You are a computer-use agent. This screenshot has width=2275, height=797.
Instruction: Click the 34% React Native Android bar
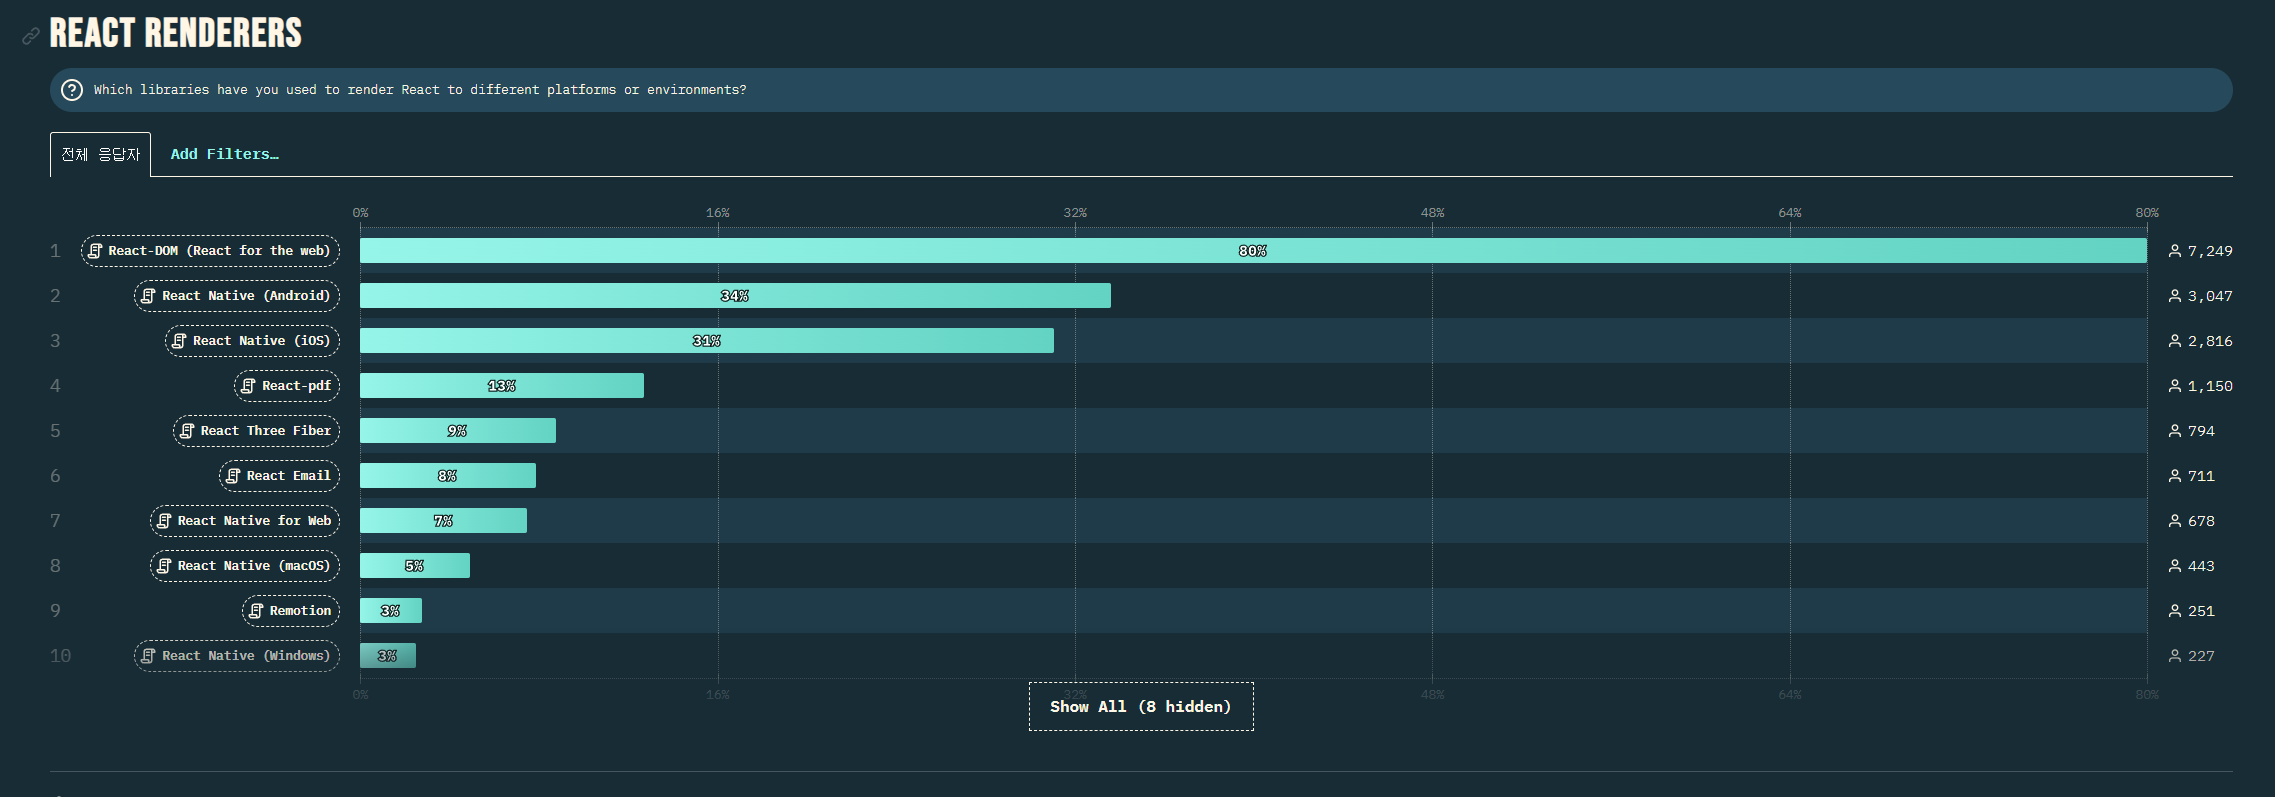click(x=735, y=296)
